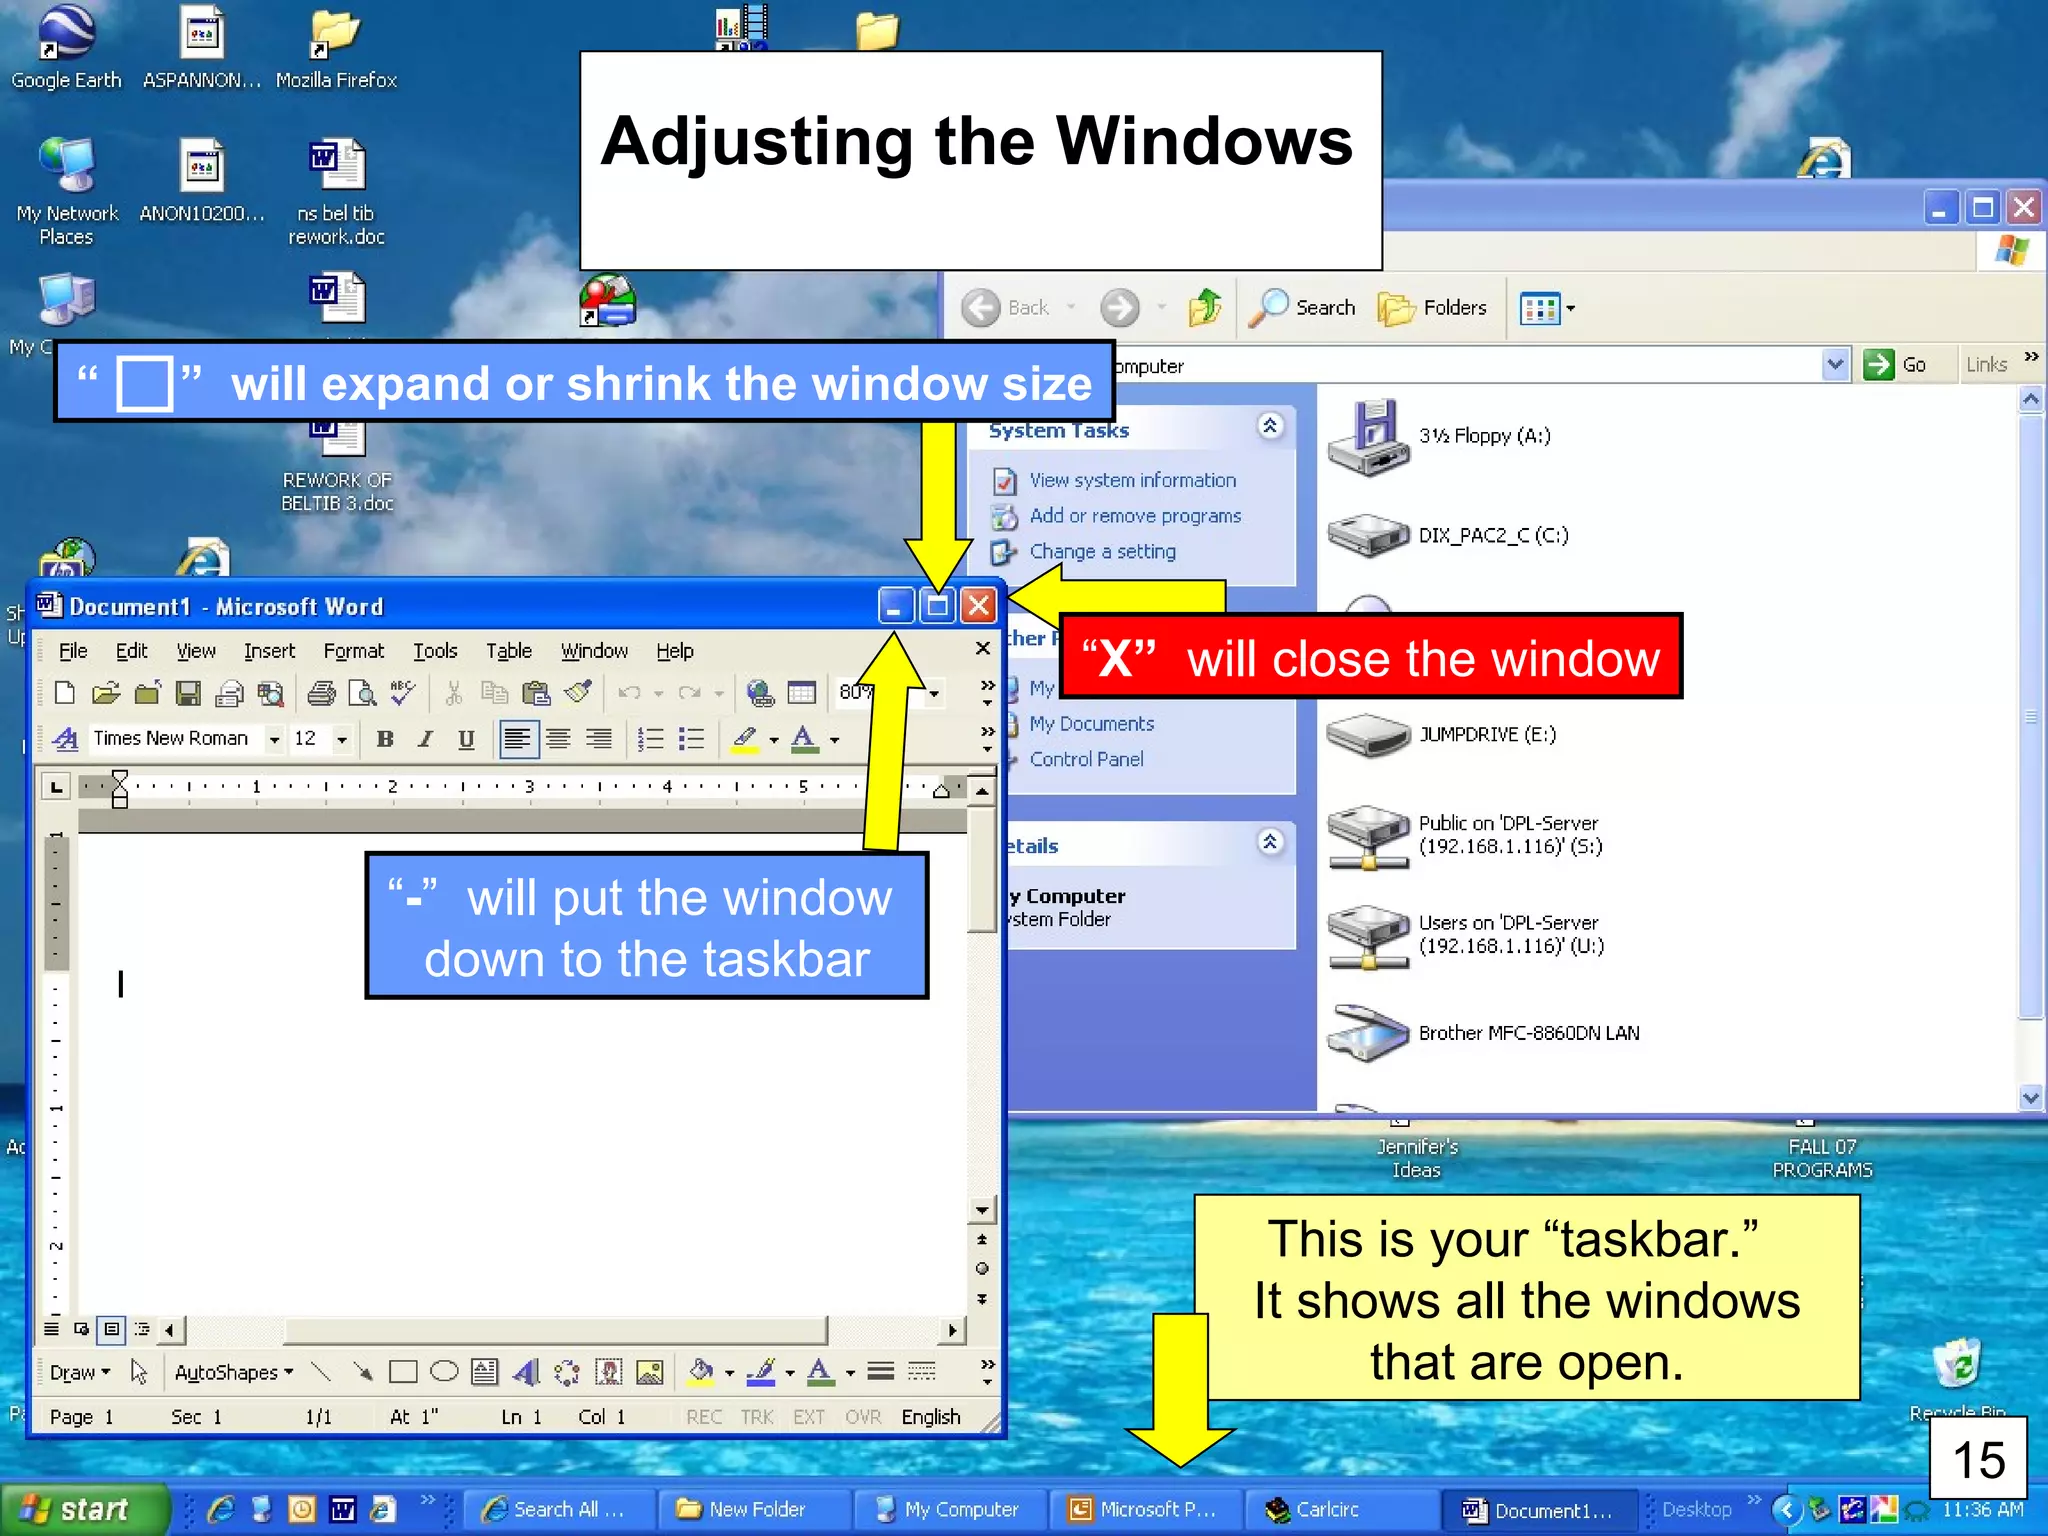Click the Go button beside address bar

1896,365
